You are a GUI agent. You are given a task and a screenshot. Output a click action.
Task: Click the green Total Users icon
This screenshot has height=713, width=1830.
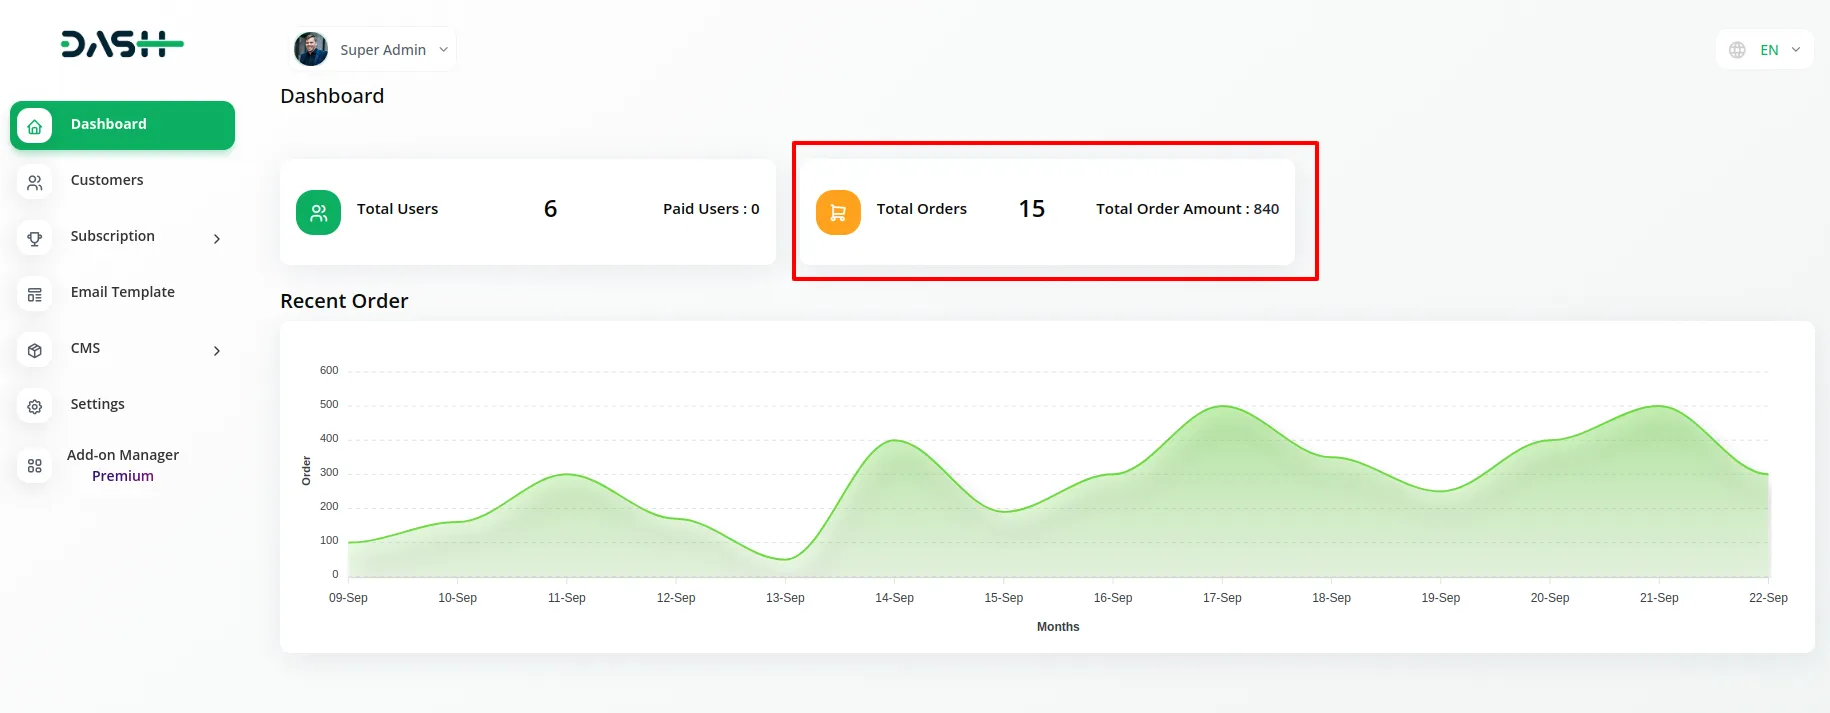coord(318,212)
